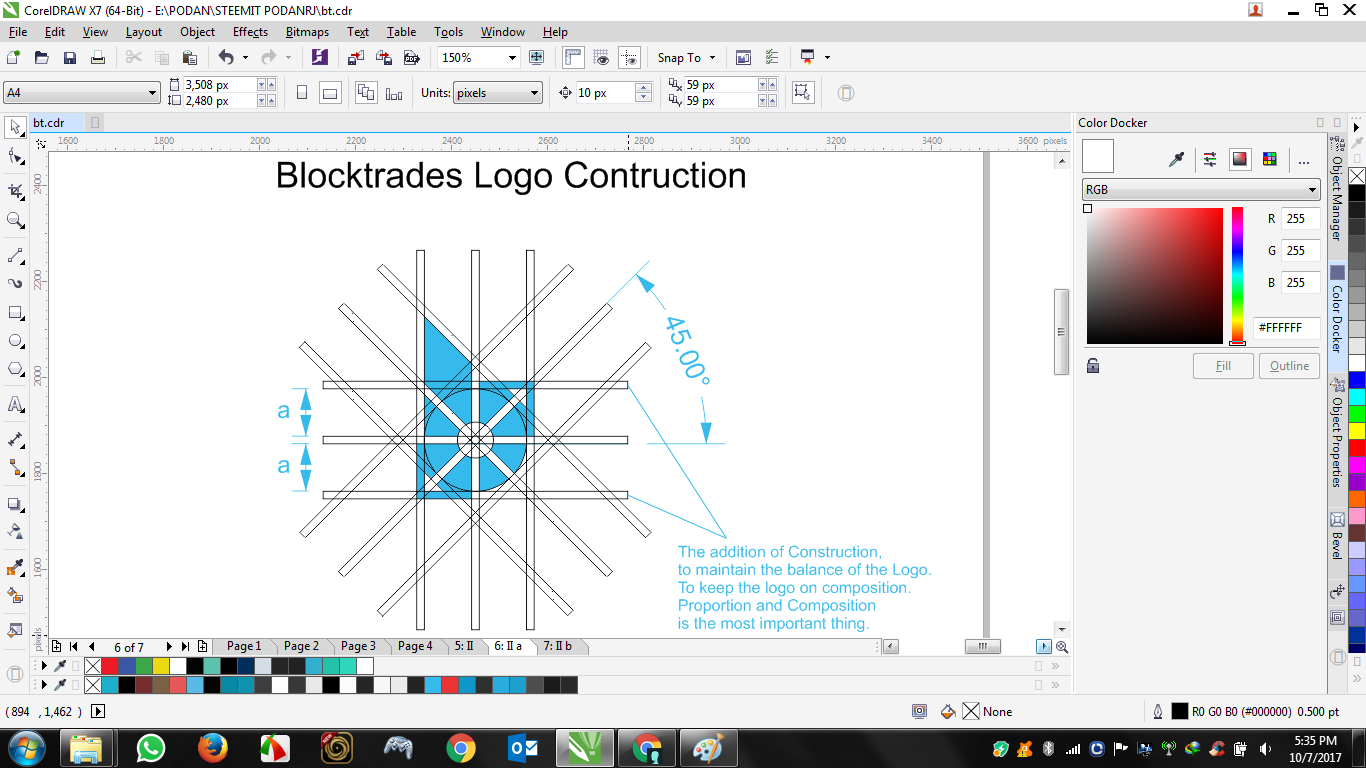Select the Text tool
Image resolution: width=1366 pixels, height=768 pixels.
15,404
